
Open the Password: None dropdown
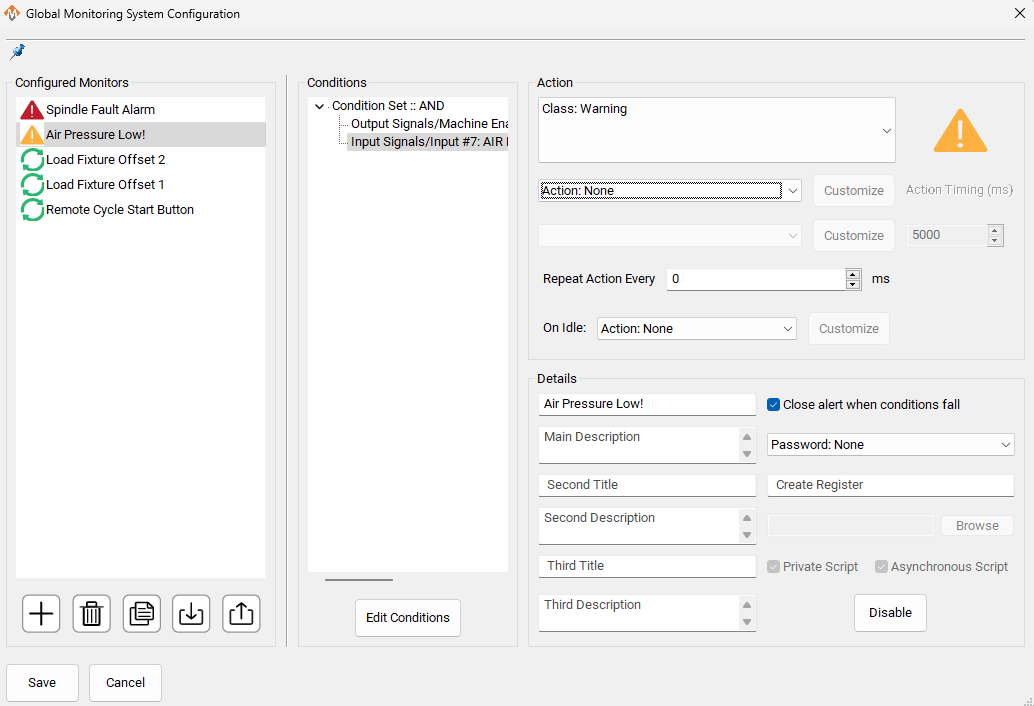coord(890,445)
